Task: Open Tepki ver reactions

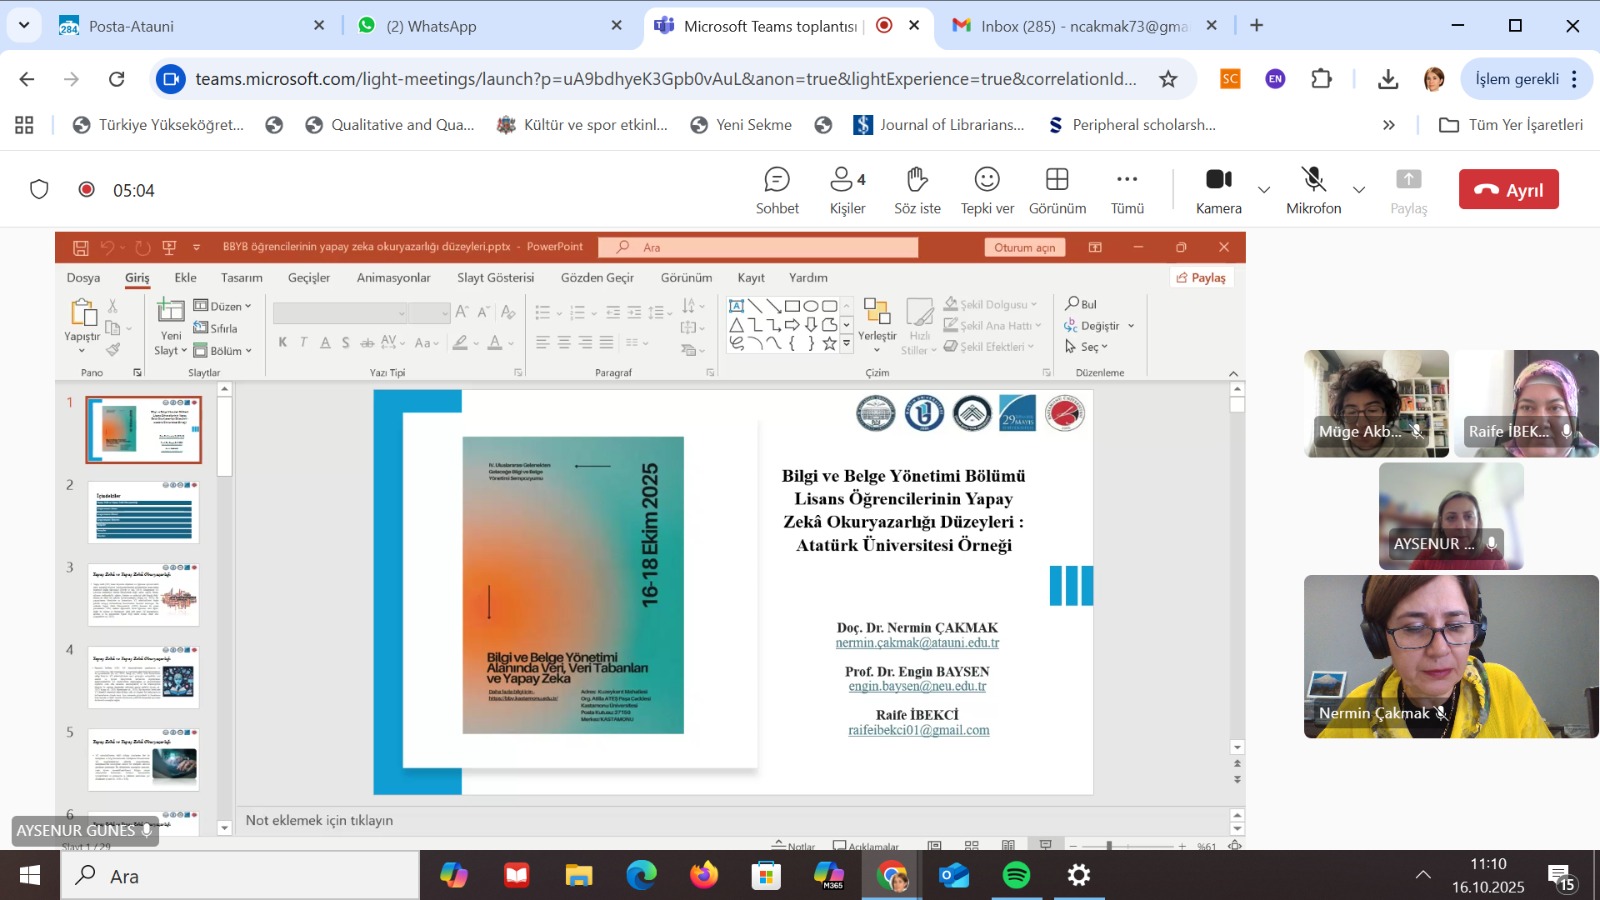Action: click(x=987, y=190)
